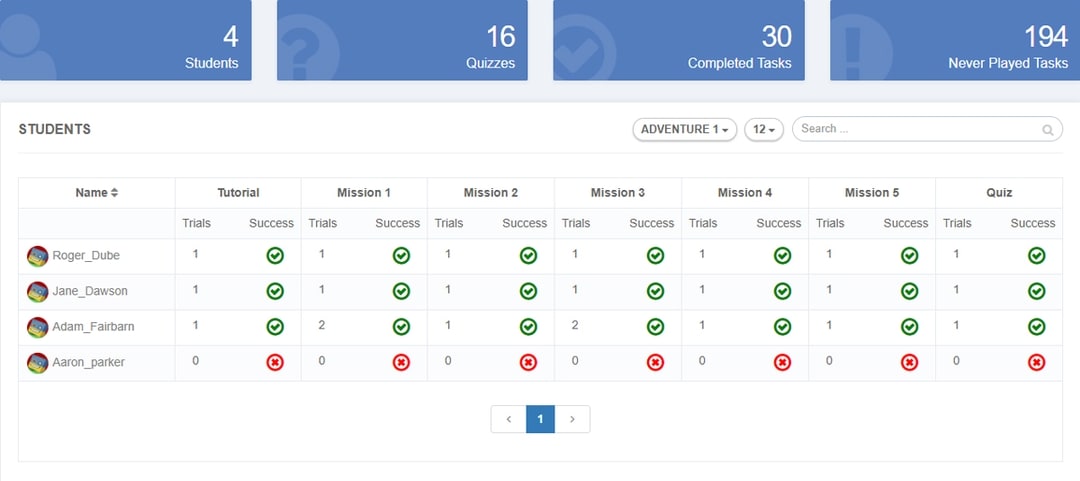This screenshot has height=481, width=1080.
Task: Click Aaron_parker's Mission 2 failure icon
Action: pyautogui.click(x=528, y=362)
